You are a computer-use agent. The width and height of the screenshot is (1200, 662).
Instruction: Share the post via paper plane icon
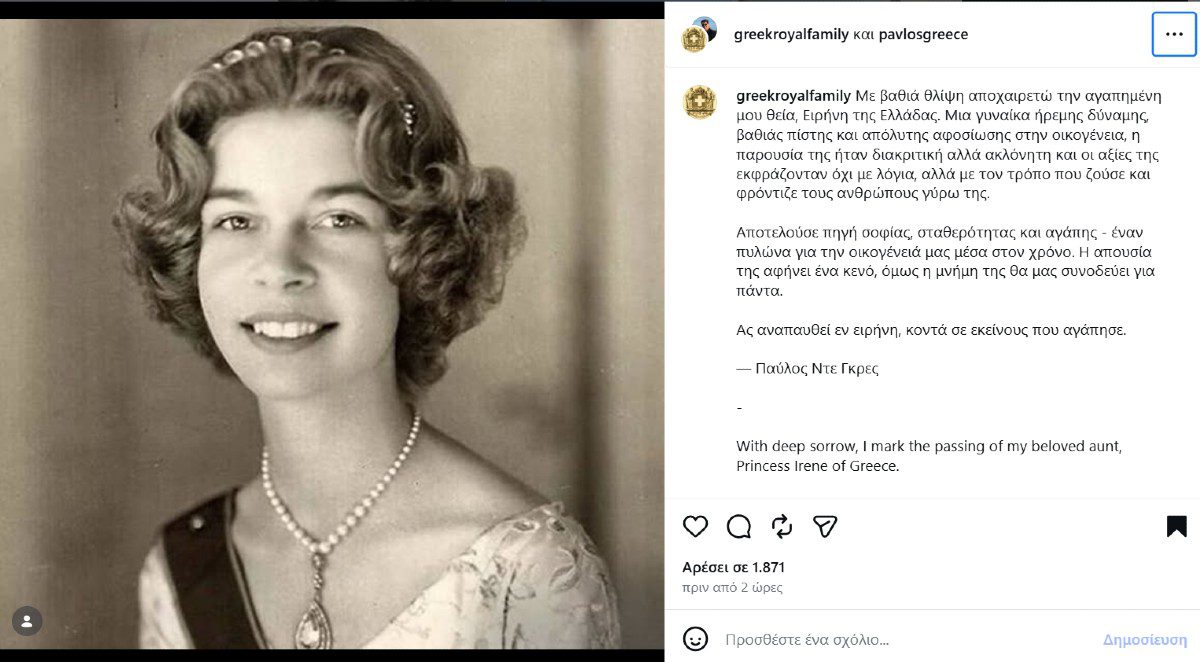(825, 526)
